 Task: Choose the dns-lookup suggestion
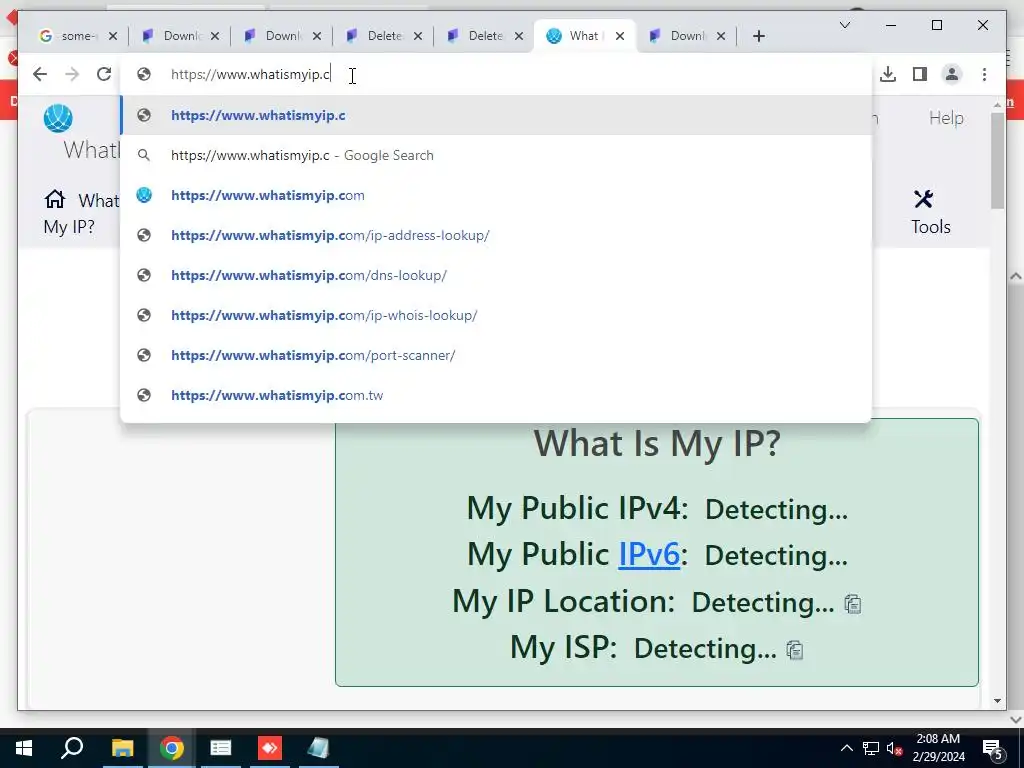[496, 275]
